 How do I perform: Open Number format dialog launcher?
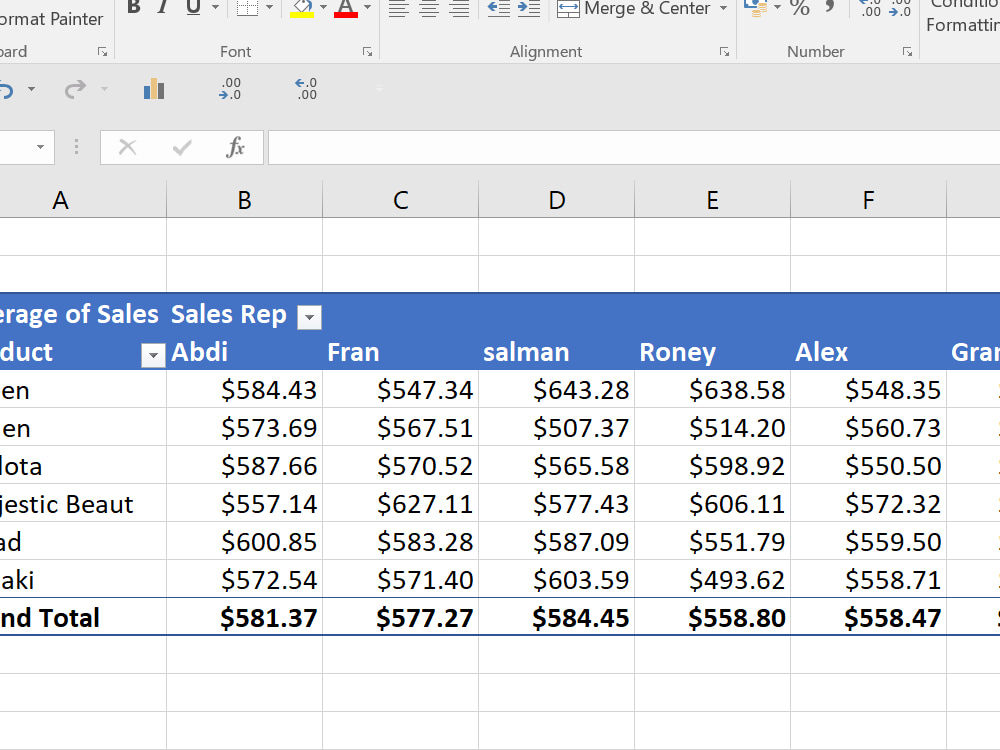click(x=908, y=52)
